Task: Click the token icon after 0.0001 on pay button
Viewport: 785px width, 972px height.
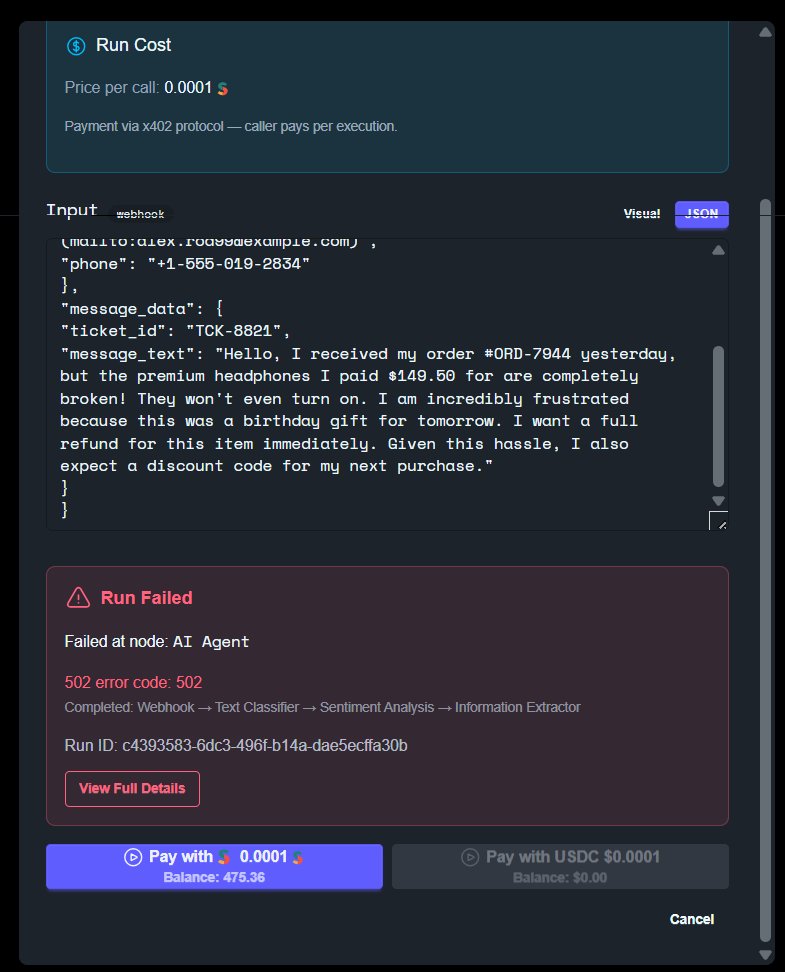Action: point(298,857)
